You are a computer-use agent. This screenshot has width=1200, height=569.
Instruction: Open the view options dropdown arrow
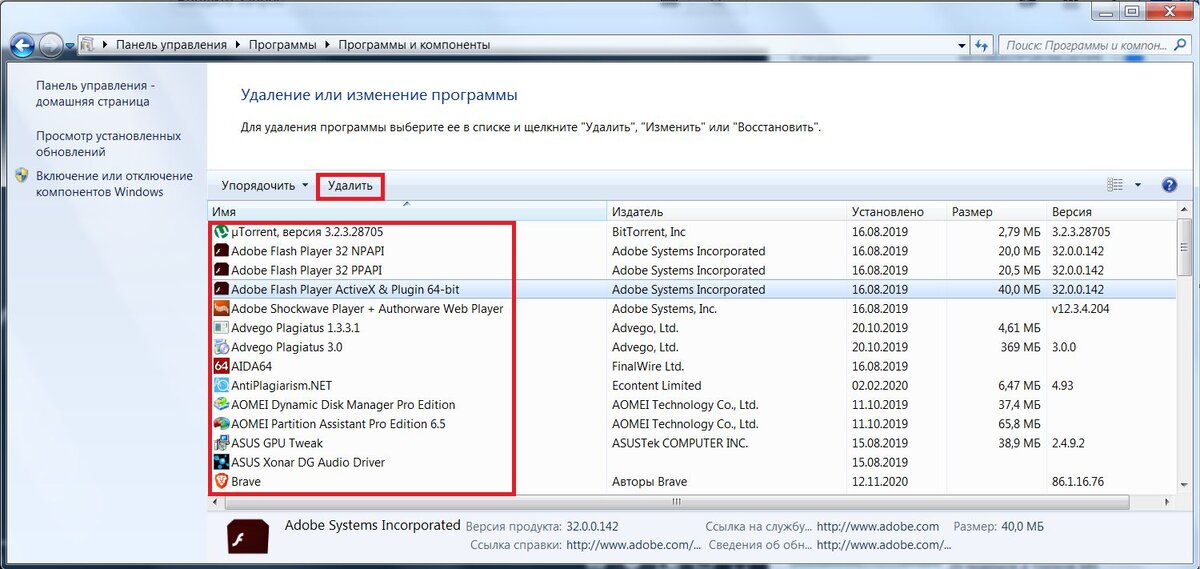click(x=1138, y=185)
